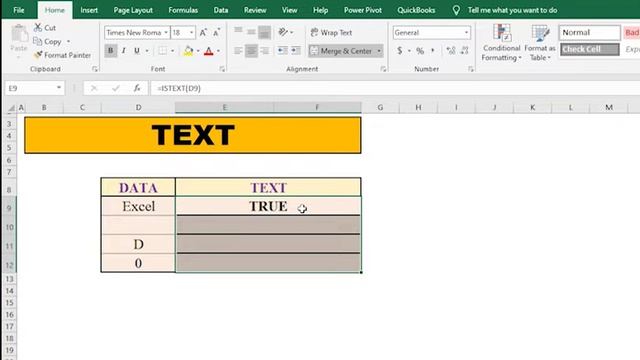Viewport: 640px width, 360px height.
Task: Click the Select All corner triangle
Action: [11, 108]
